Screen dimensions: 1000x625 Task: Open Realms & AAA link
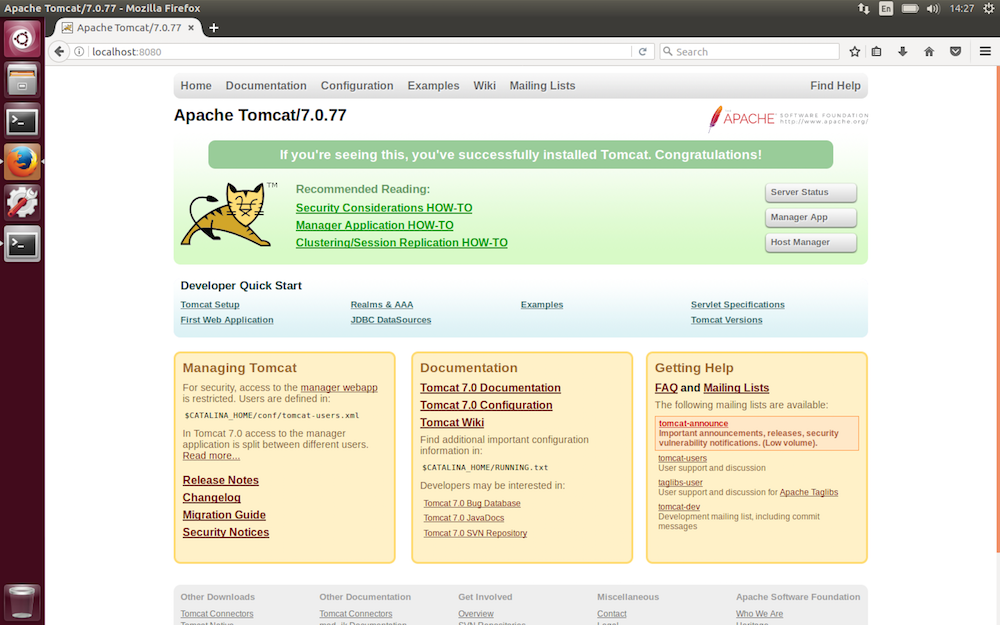(x=381, y=305)
